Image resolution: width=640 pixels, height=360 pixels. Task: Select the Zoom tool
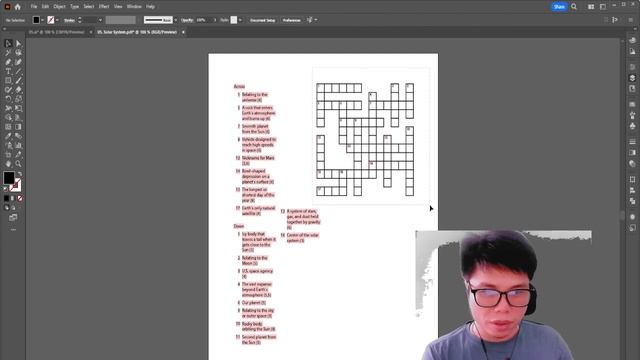coord(18,164)
